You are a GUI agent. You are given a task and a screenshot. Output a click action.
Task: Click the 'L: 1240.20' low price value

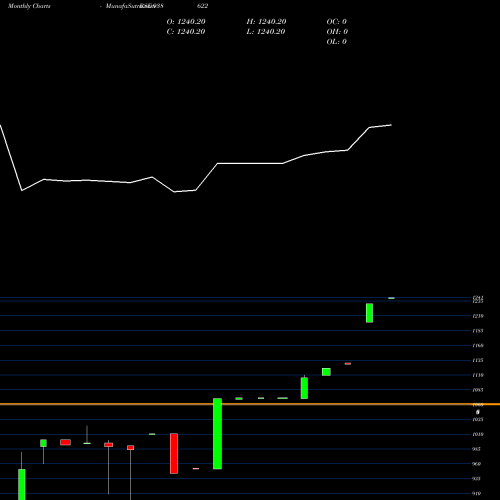(x=266, y=31)
